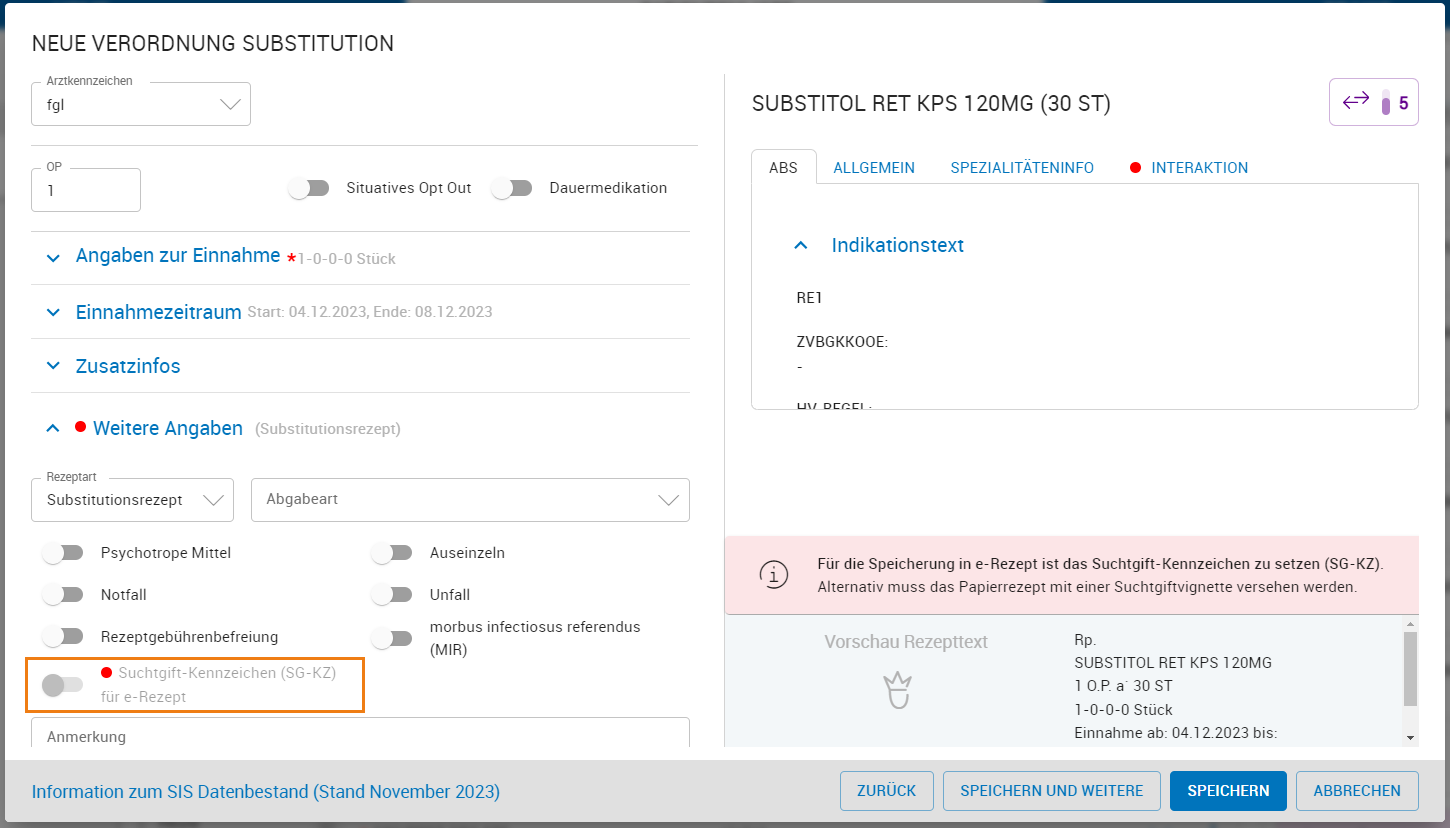Click the mortar icon under Vorschau Rezepttext
Screen dimensions: 1450x828
[x=897, y=689]
